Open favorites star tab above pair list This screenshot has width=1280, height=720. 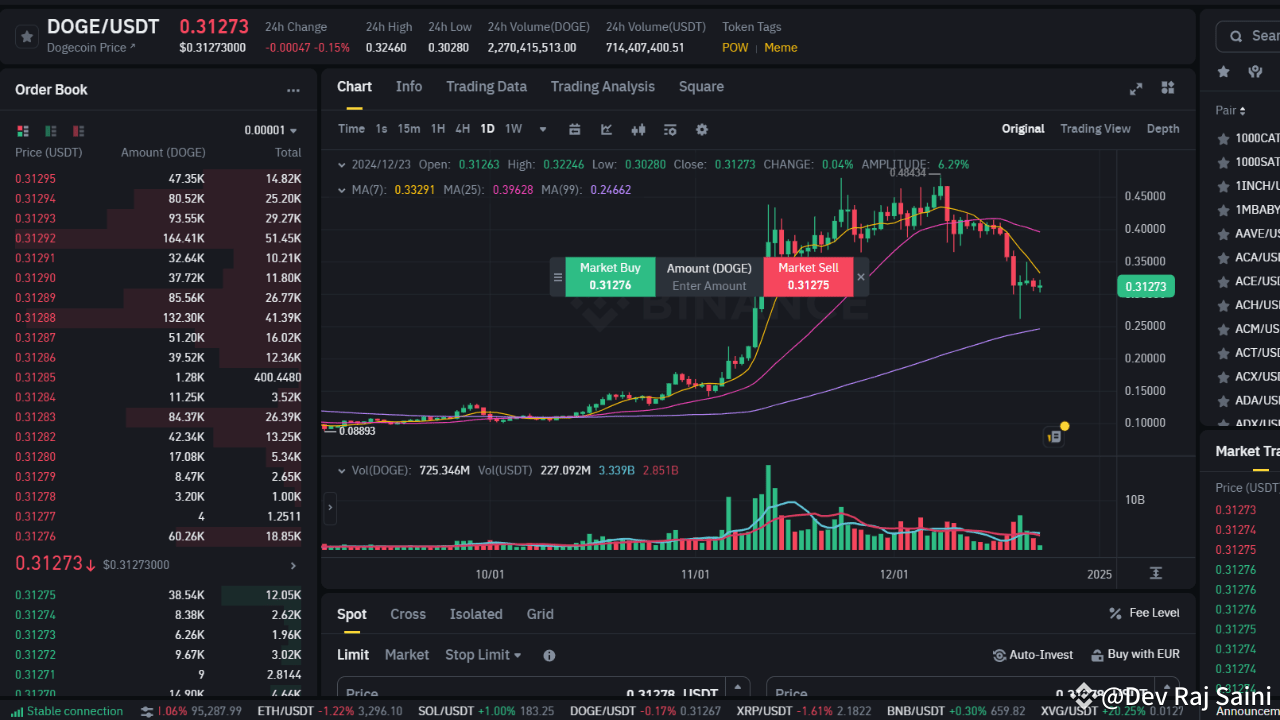(x=1223, y=72)
